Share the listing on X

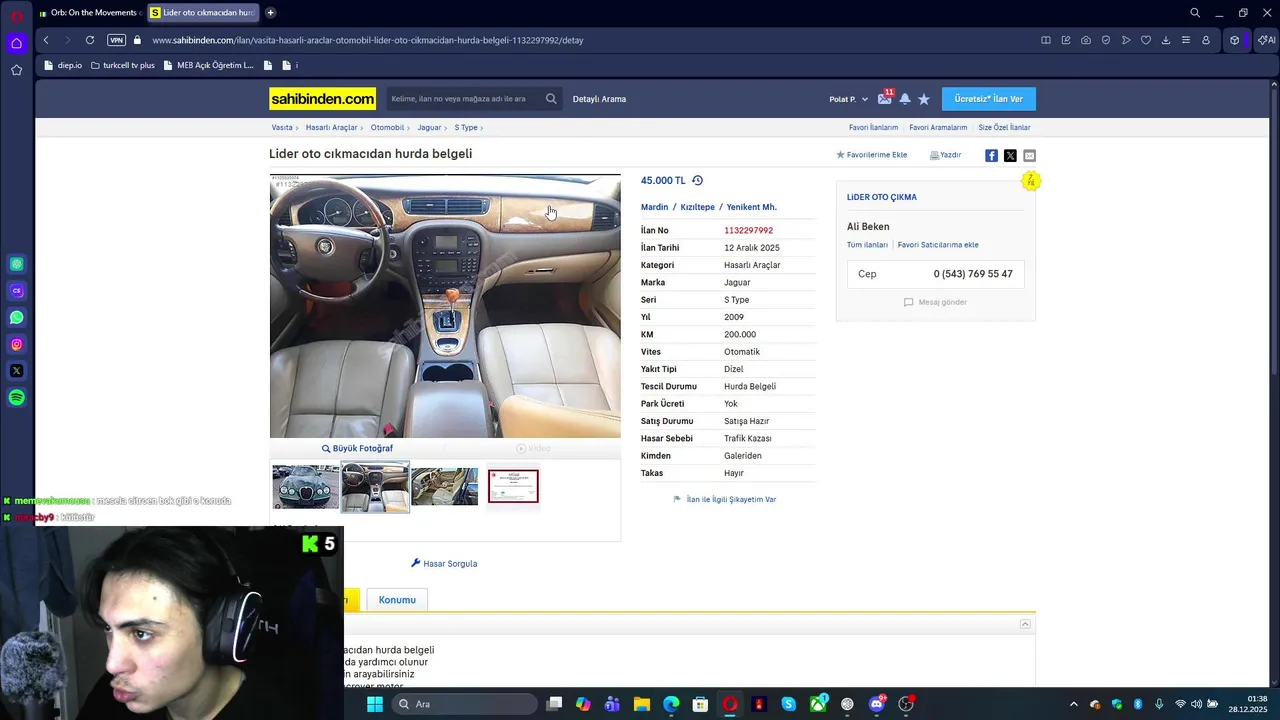coord(1010,155)
